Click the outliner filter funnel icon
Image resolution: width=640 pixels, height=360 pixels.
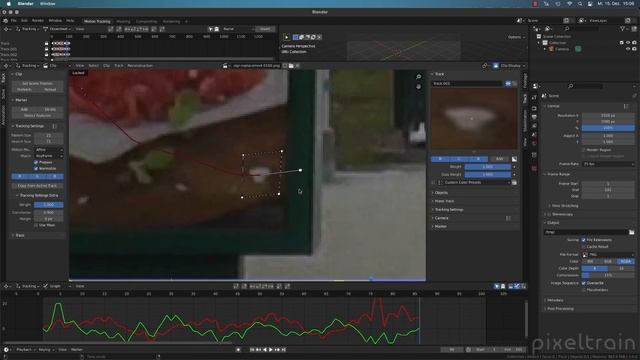[x=622, y=29]
